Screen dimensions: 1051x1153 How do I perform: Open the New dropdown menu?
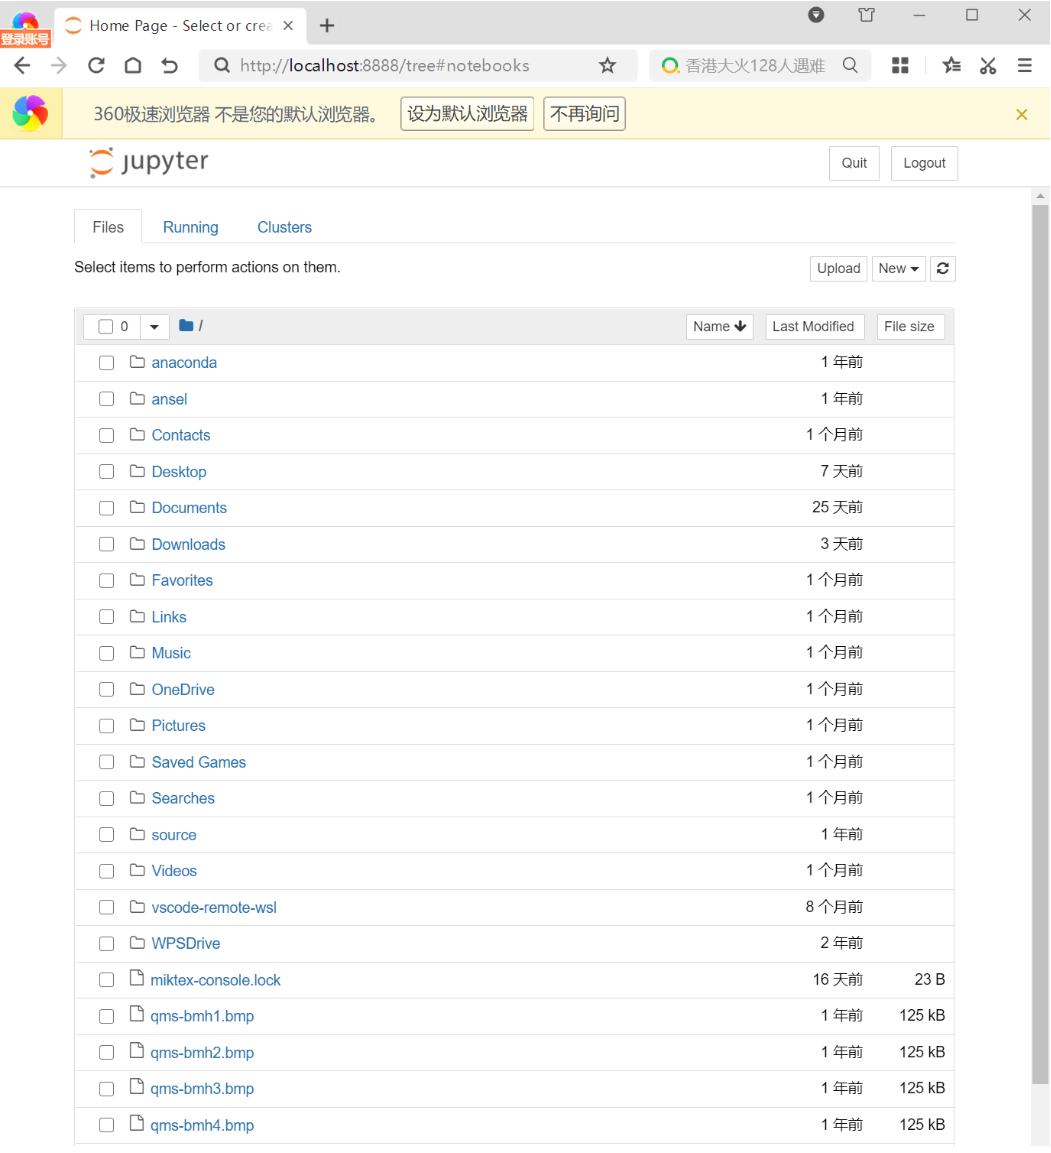pyautogui.click(x=899, y=269)
